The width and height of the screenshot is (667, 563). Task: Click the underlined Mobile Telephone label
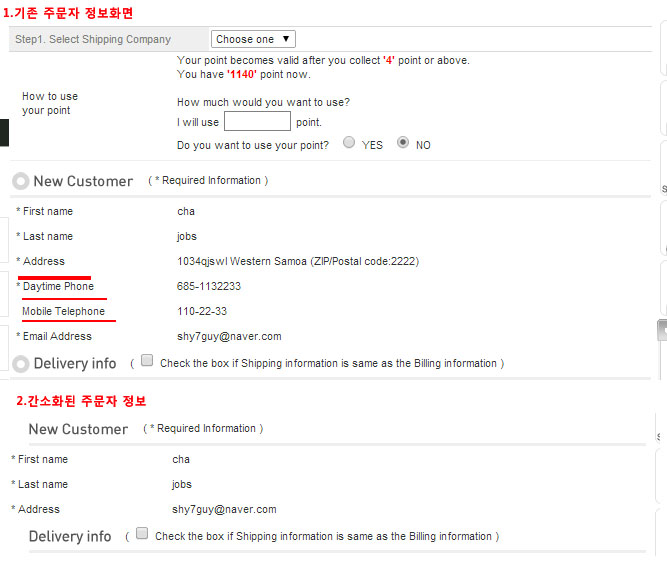63,312
